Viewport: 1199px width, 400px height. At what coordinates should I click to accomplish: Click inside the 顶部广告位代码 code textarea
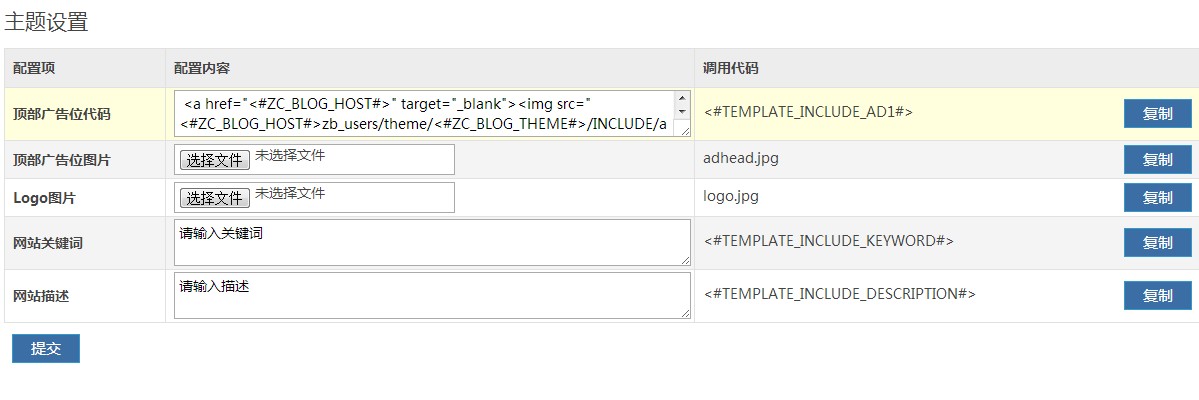(424, 114)
